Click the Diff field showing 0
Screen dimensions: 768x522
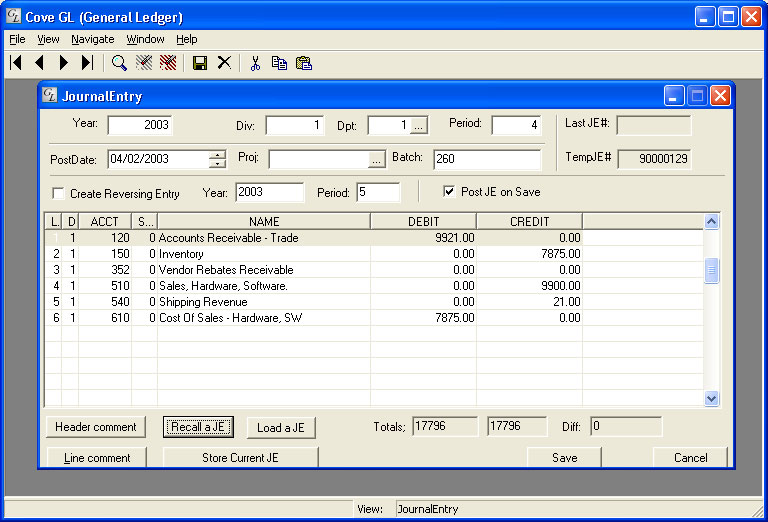pos(626,426)
